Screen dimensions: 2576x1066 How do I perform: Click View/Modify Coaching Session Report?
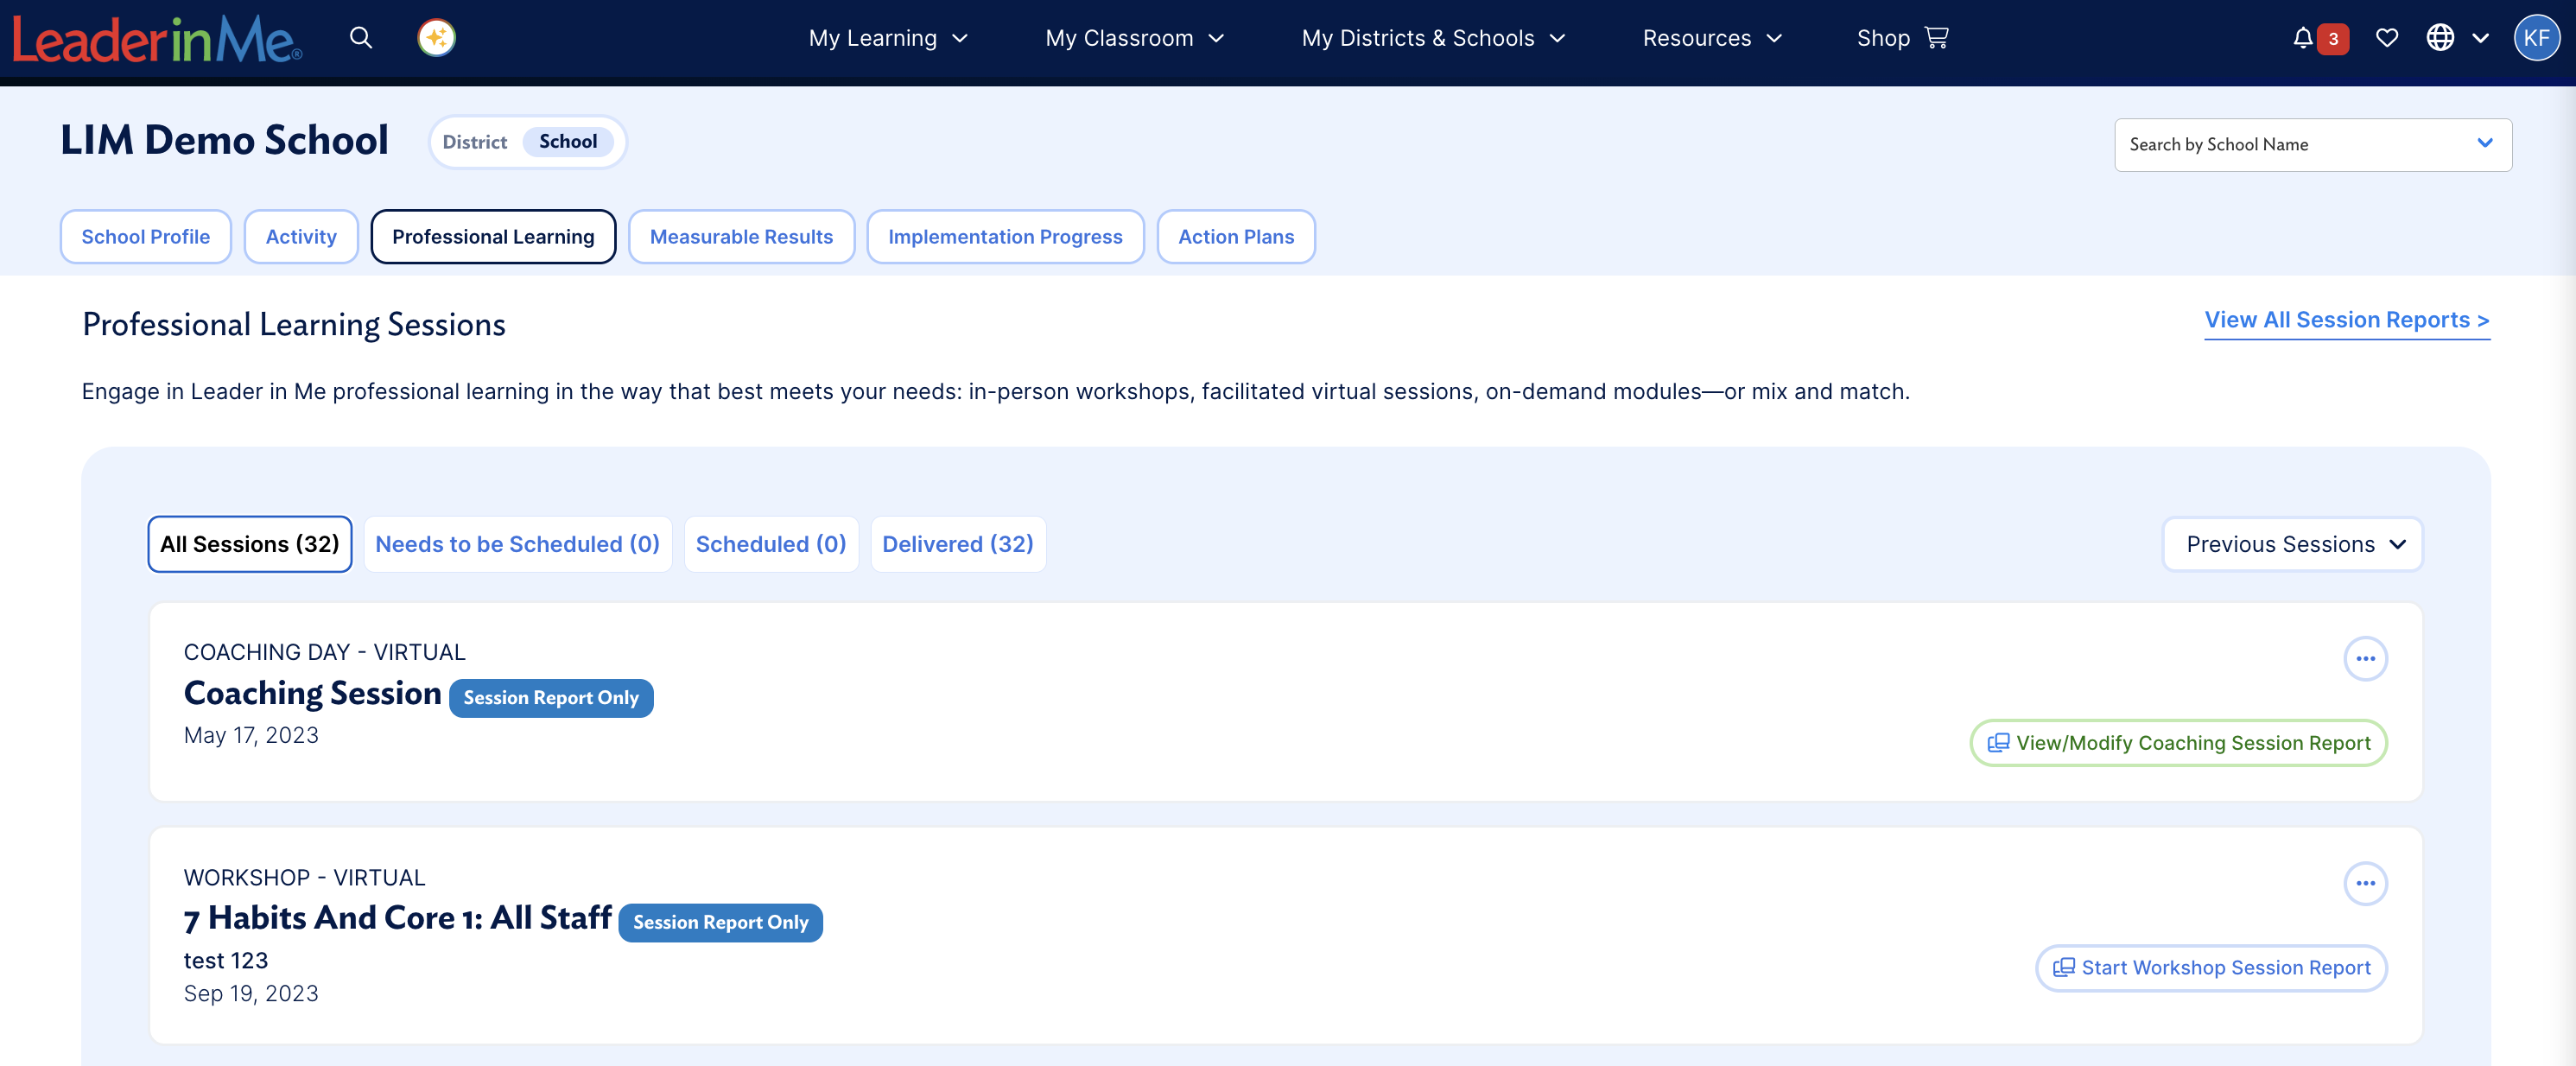2178,743
